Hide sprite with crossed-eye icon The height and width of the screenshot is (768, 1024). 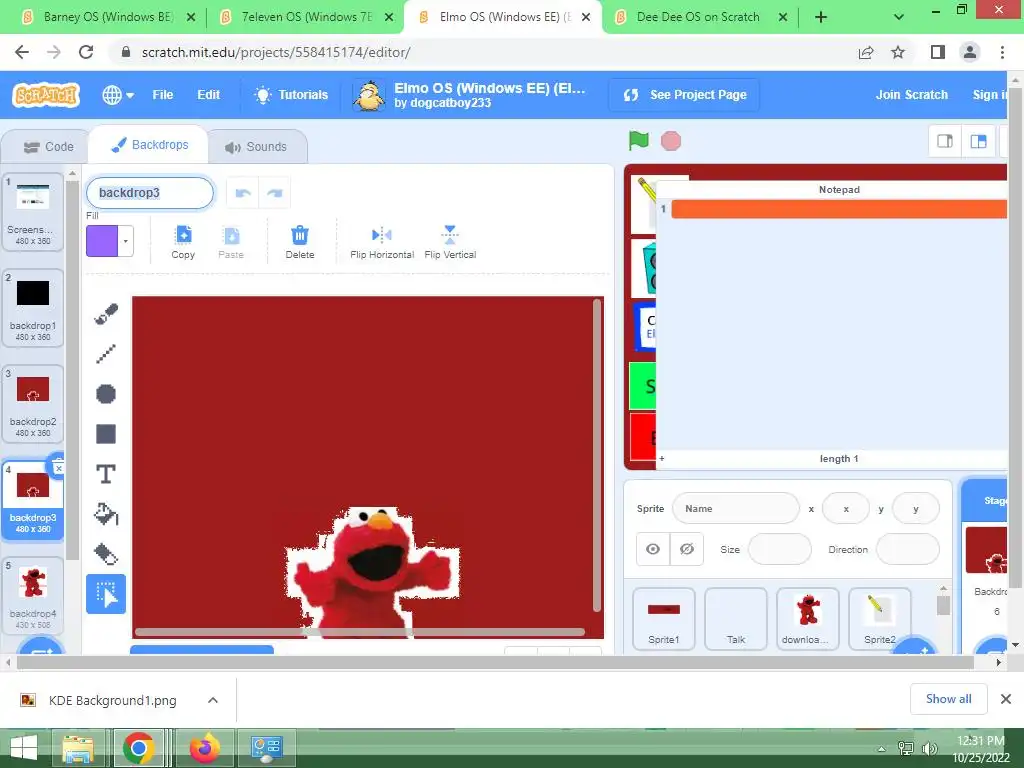(686, 549)
